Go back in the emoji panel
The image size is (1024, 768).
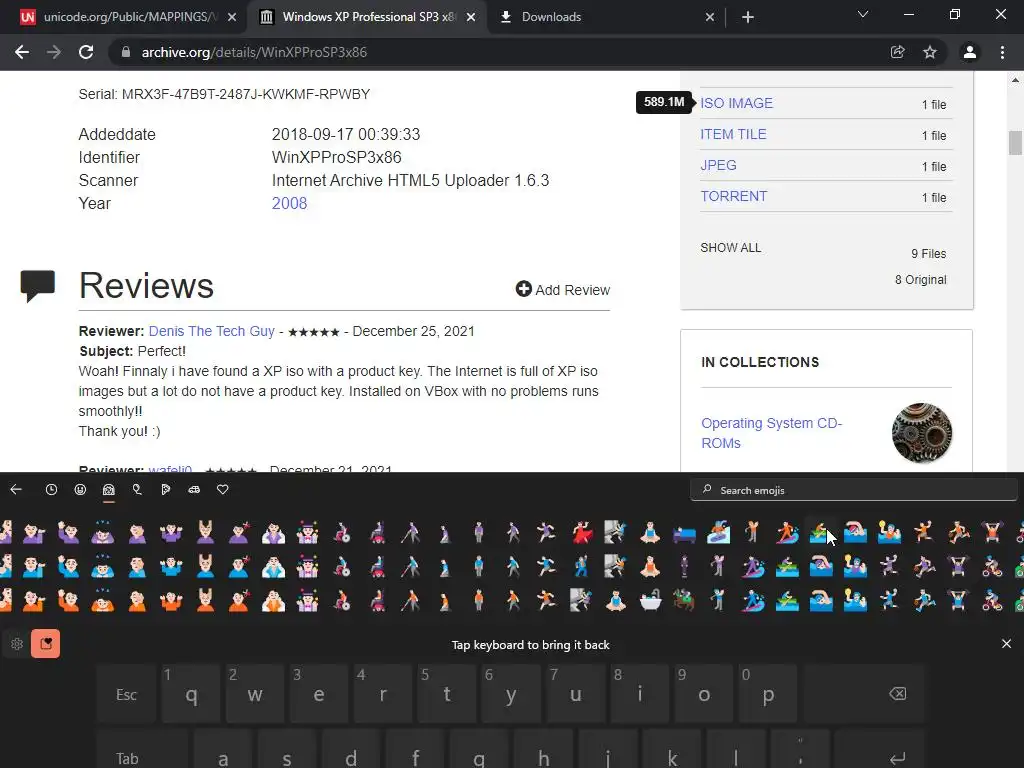[16, 490]
